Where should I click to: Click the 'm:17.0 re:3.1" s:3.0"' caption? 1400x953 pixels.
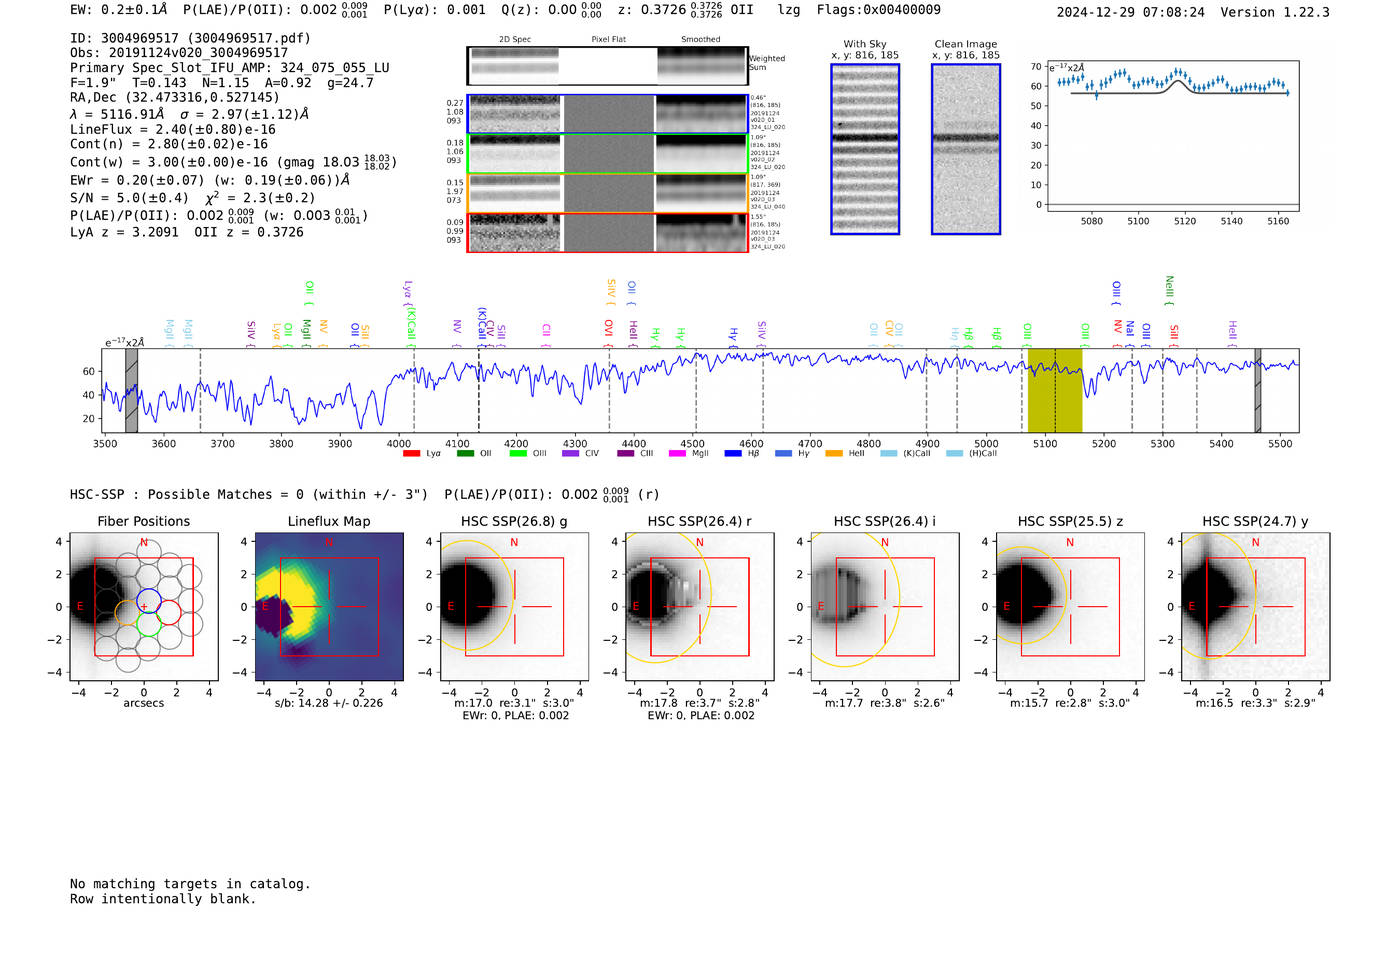pos(515,703)
